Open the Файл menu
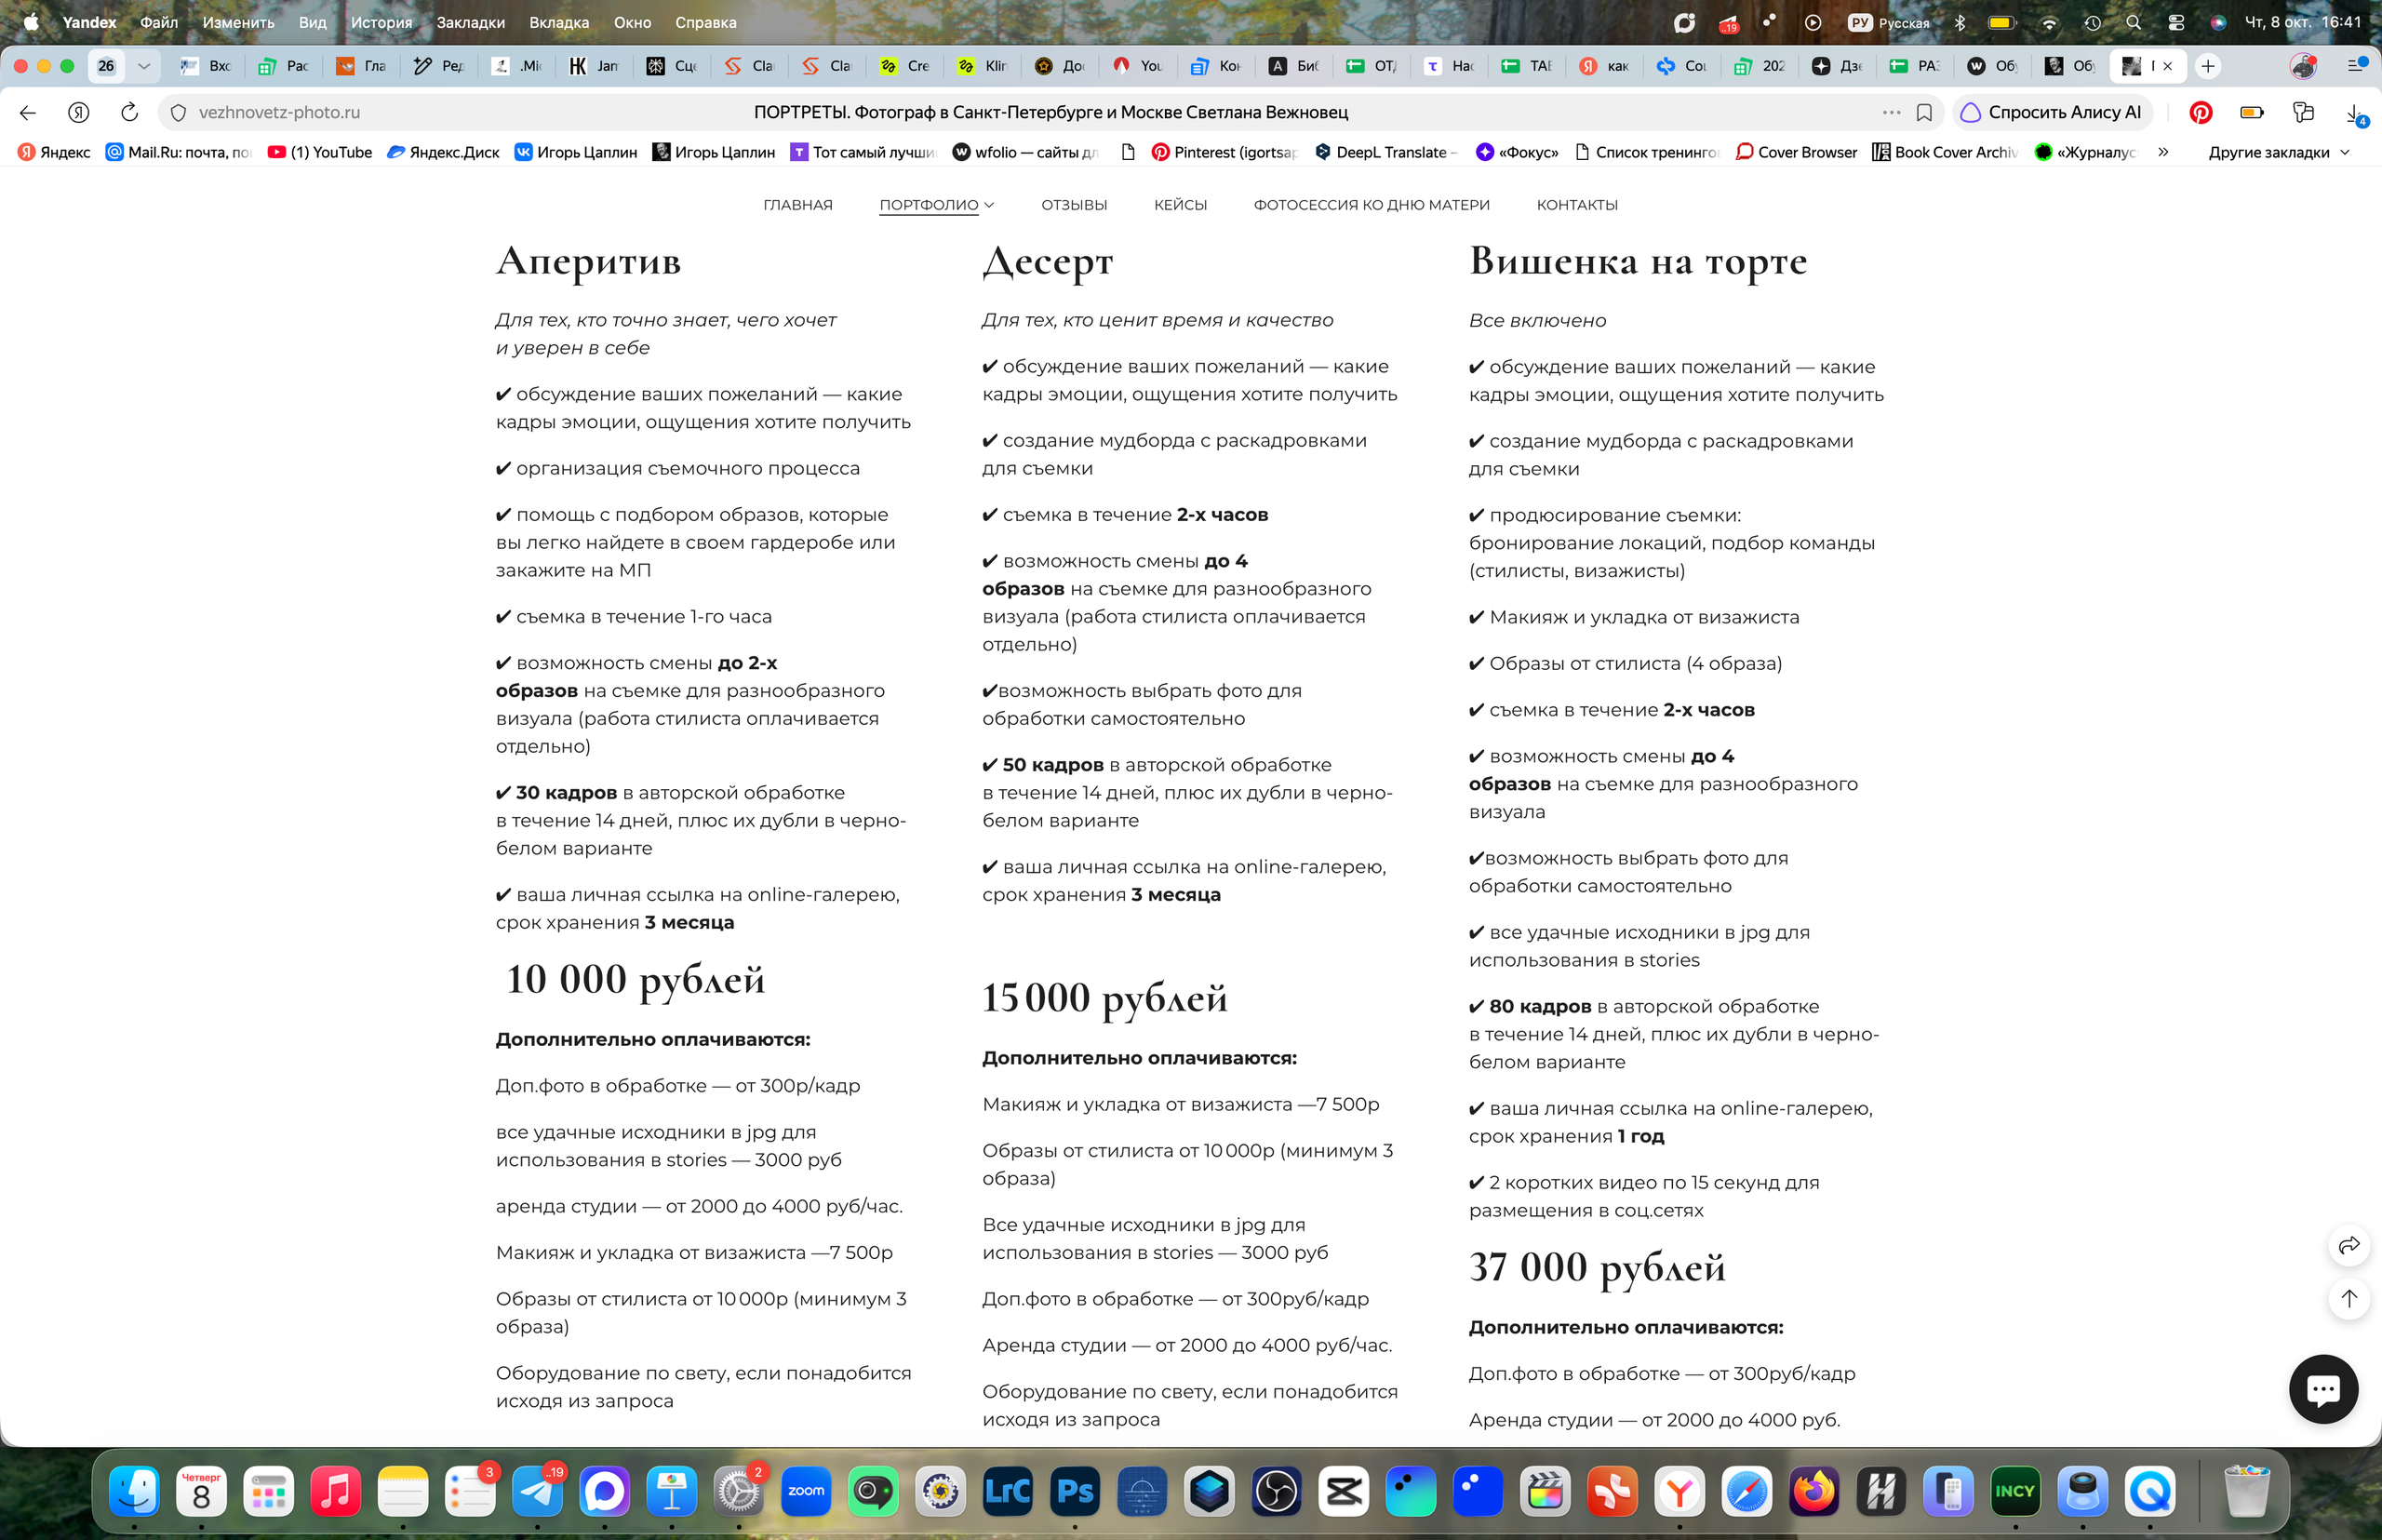Viewport: 2382px width, 1540px height. [x=159, y=22]
